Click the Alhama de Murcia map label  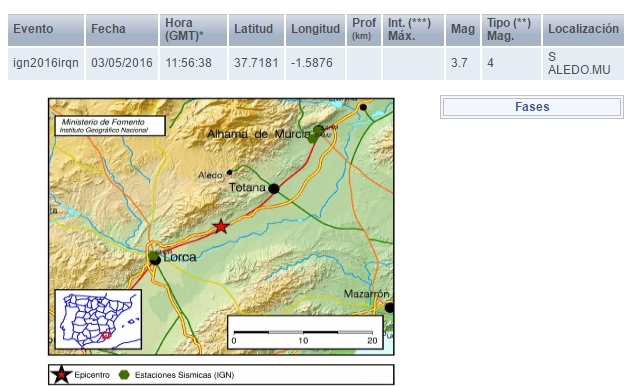tap(259, 134)
